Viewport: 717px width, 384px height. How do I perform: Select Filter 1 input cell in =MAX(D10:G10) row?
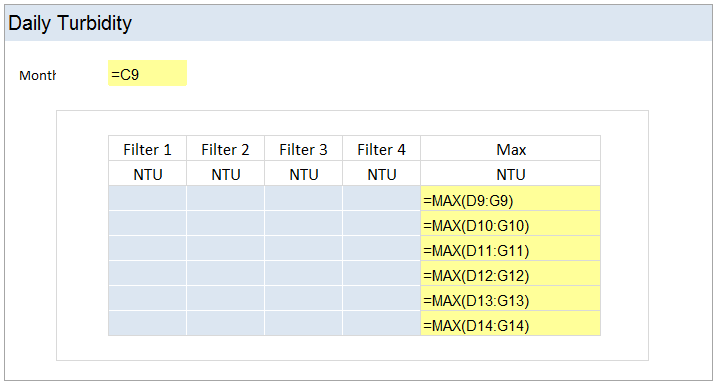pyautogui.click(x=147, y=223)
